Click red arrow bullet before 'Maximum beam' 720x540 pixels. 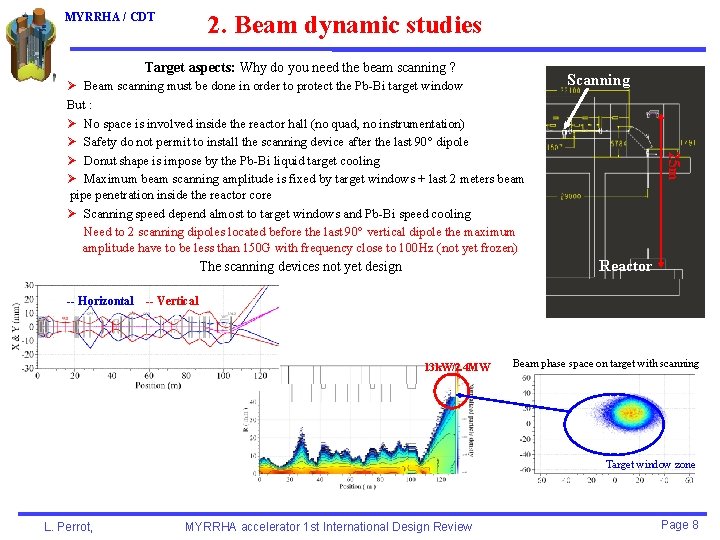72,178
